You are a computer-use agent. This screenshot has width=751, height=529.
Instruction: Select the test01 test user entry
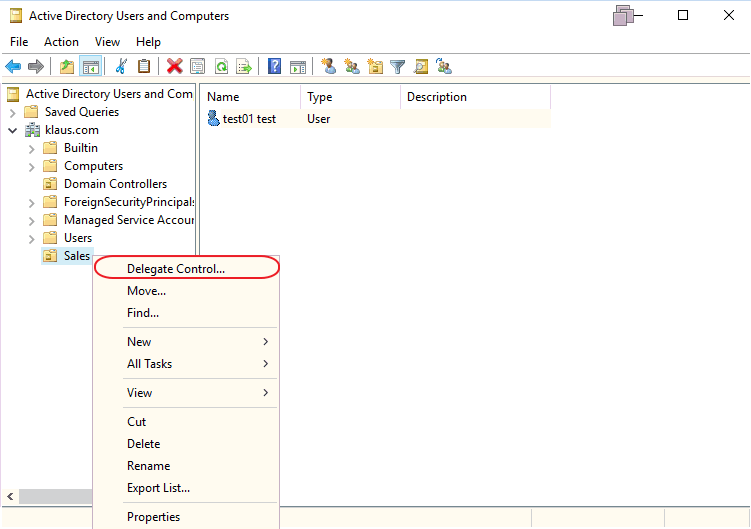click(249, 119)
